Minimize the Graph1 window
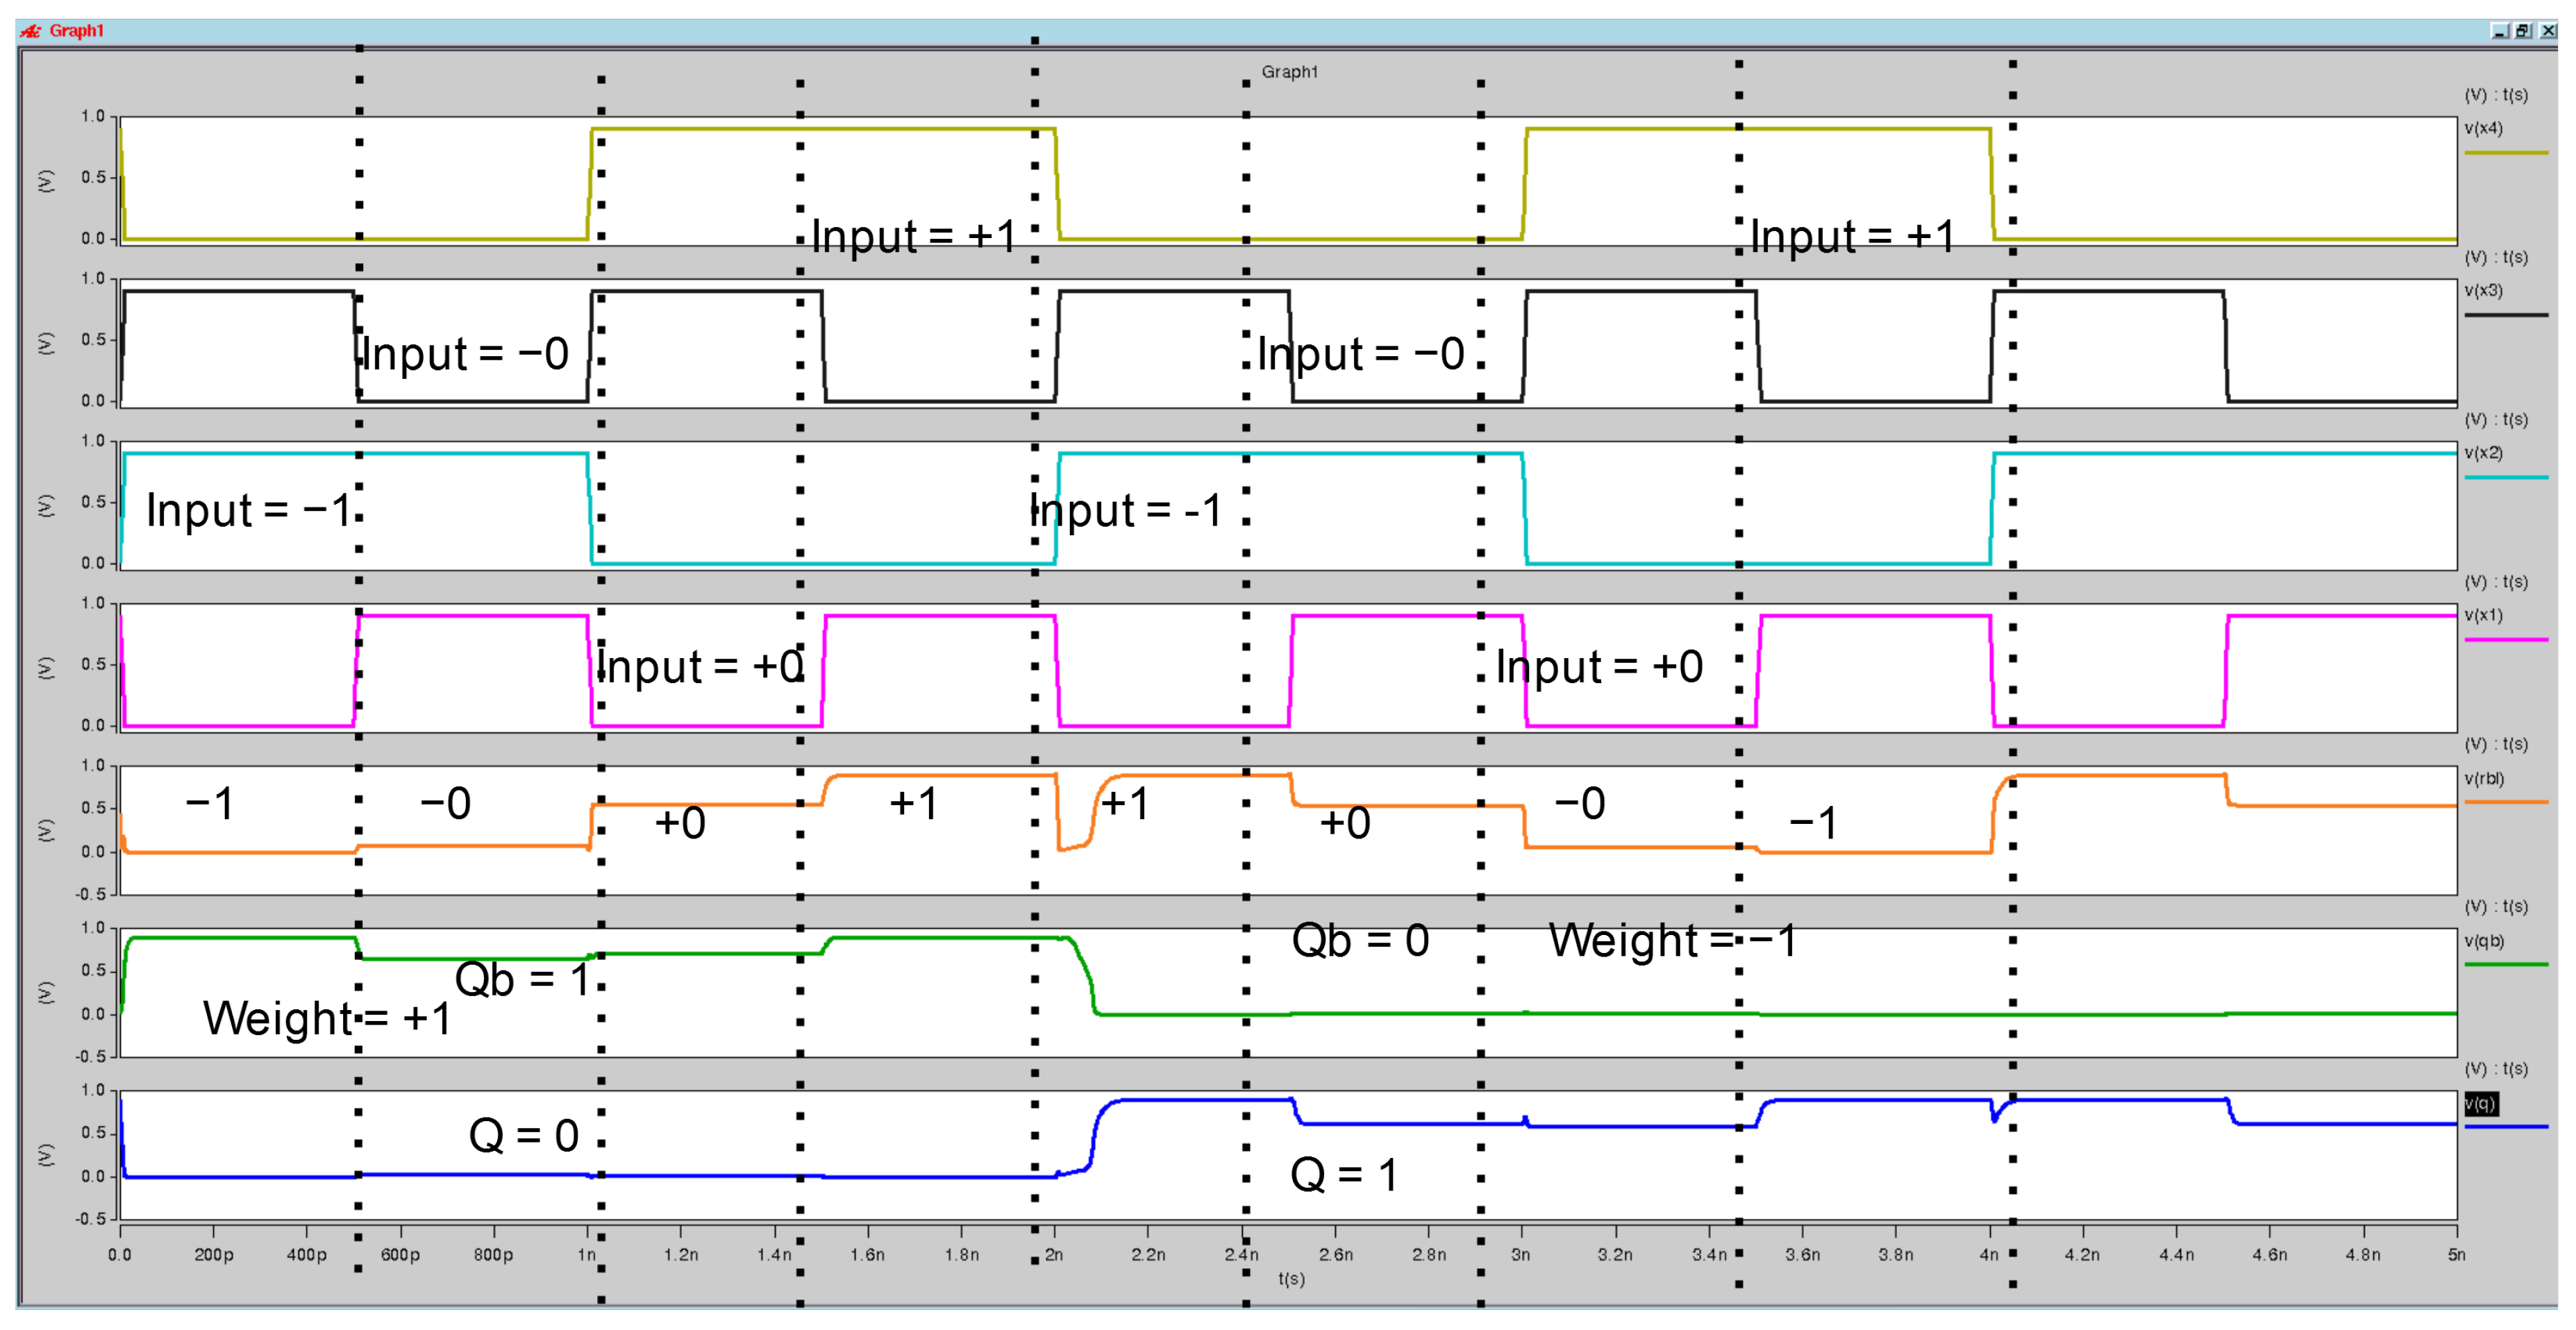This screenshot has height=1330, width=2576. pyautogui.click(x=2500, y=31)
